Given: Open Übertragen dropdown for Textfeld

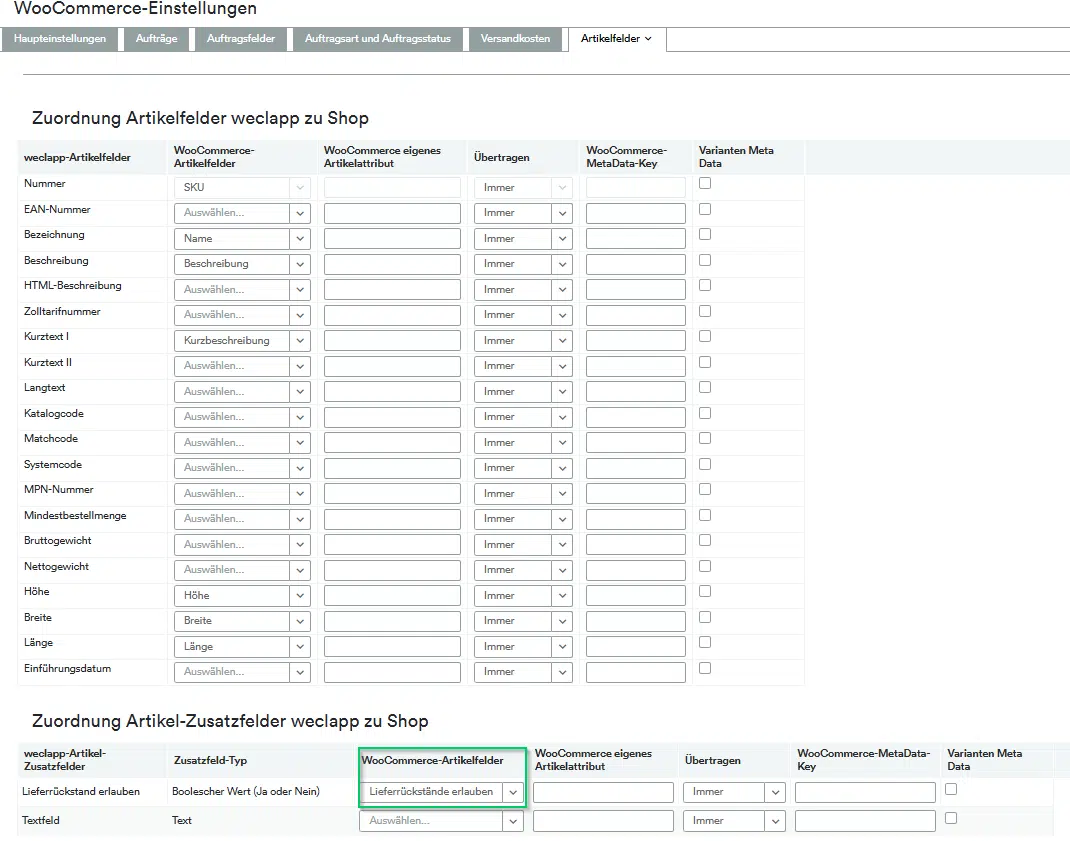Looking at the screenshot, I should [734, 821].
